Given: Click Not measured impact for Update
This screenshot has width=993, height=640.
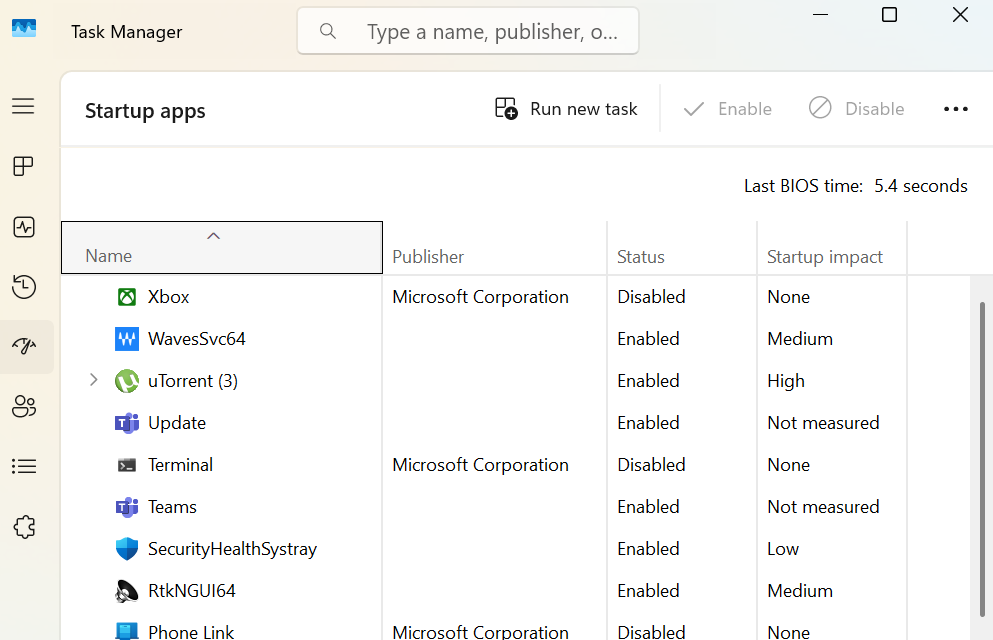Looking at the screenshot, I should tap(823, 423).
